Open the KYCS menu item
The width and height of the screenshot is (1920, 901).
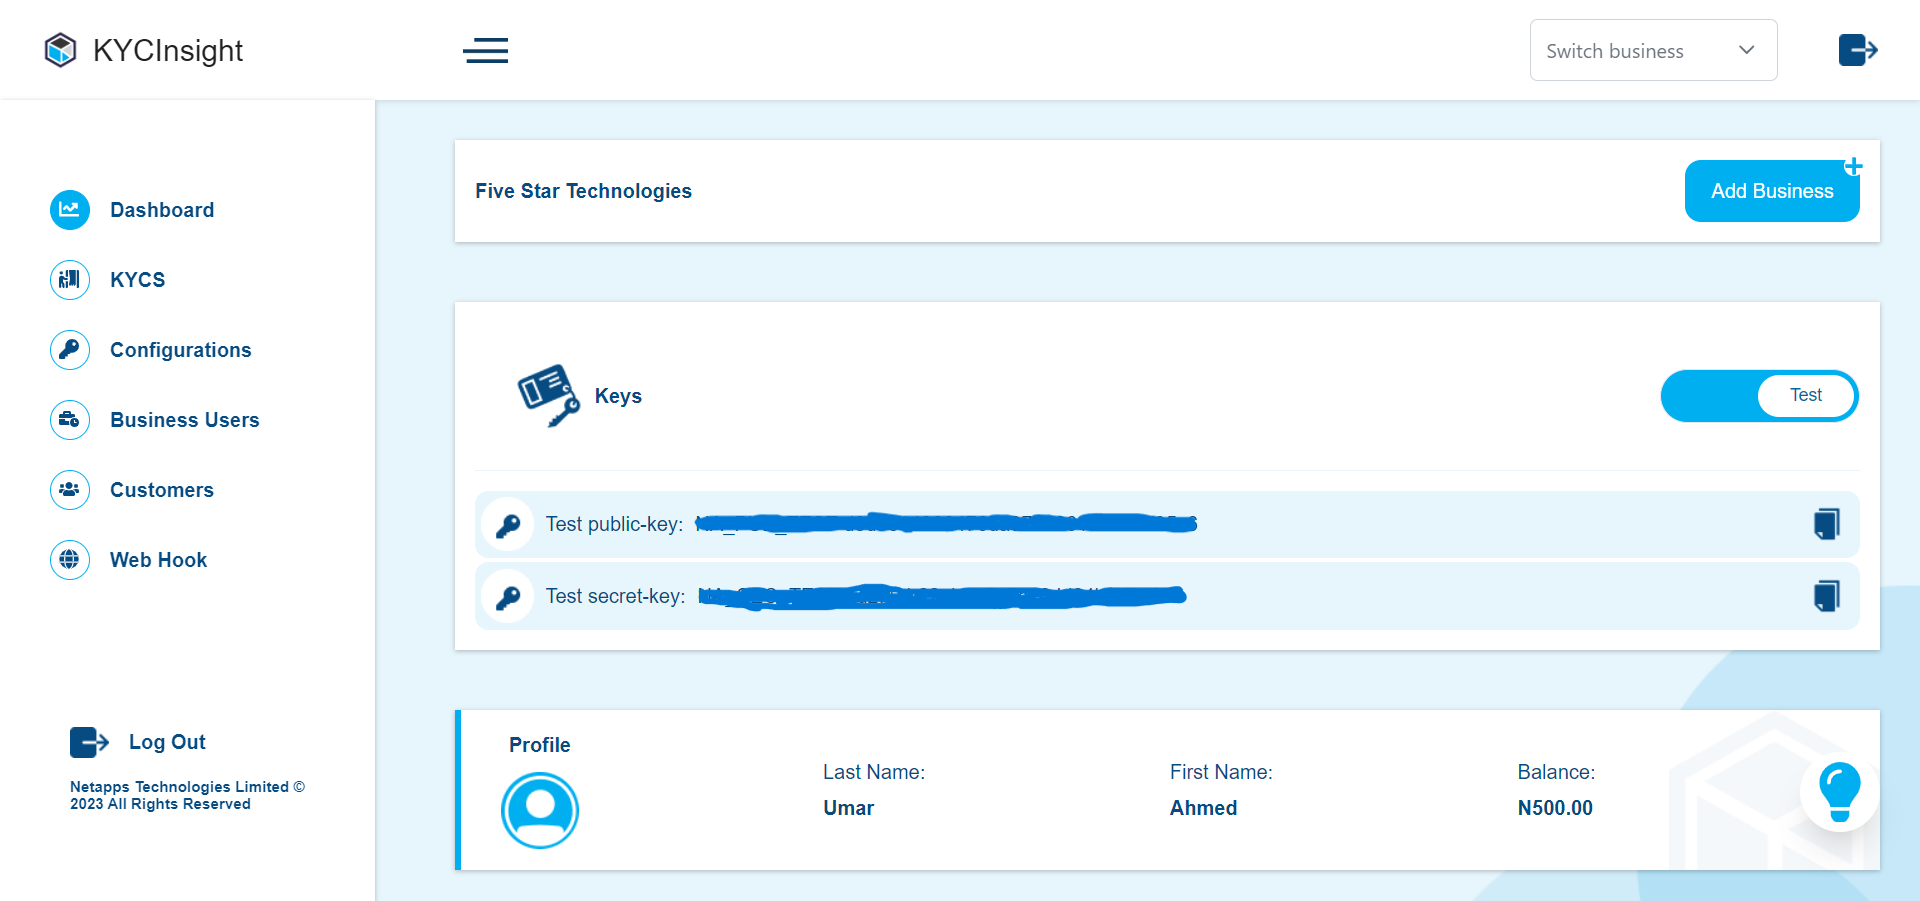pos(138,280)
